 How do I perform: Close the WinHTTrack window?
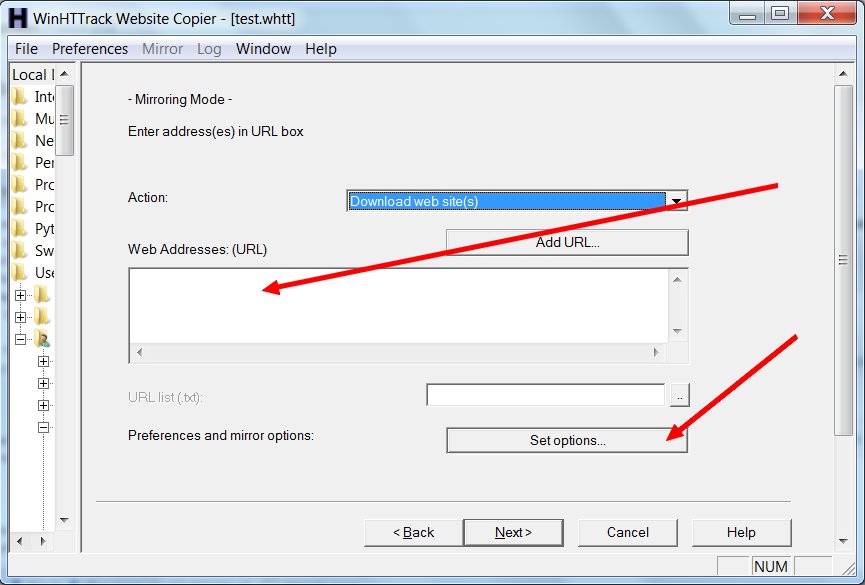[x=826, y=14]
